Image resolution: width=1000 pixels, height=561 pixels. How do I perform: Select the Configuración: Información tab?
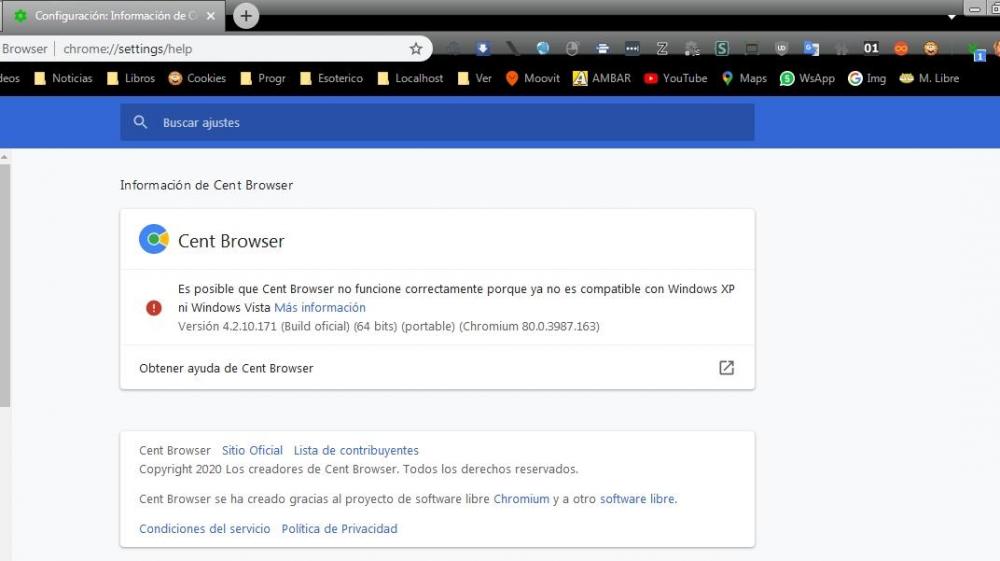(113, 16)
